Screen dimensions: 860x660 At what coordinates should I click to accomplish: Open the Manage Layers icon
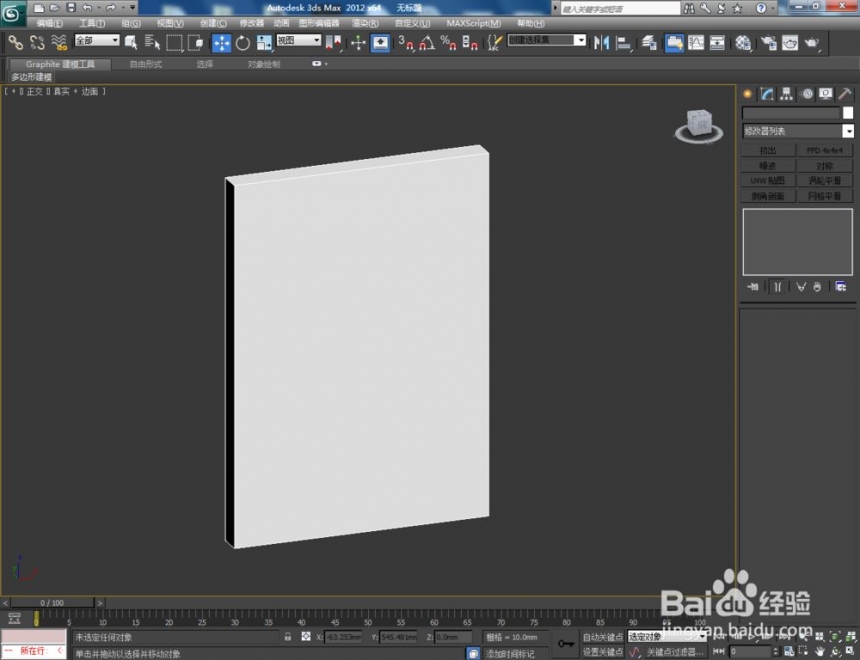pos(649,42)
